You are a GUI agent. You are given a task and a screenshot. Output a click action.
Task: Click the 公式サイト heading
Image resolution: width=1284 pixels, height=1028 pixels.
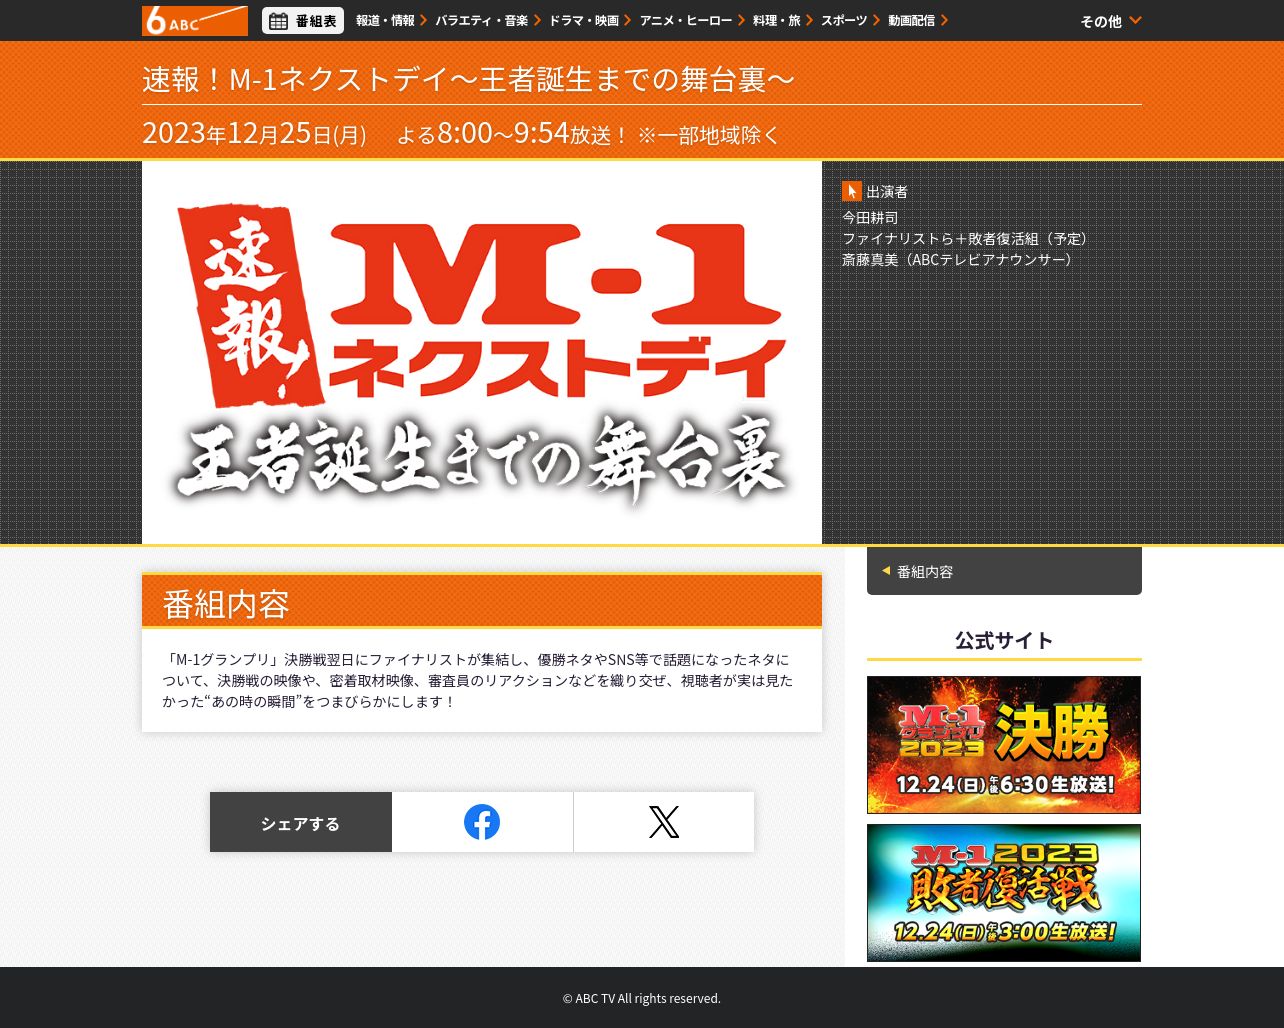tap(1004, 640)
